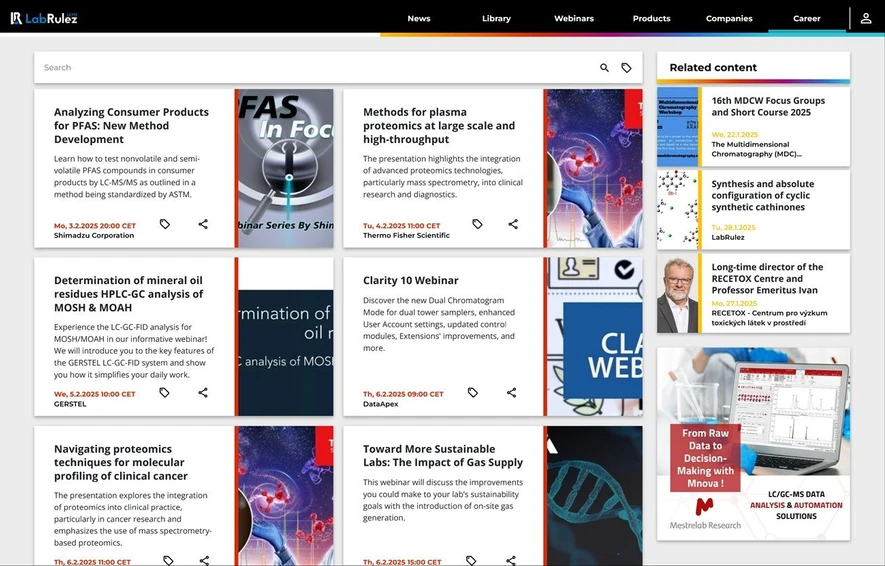Click the plasma proteomics card image
The width and height of the screenshot is (885, 566).
594,168
